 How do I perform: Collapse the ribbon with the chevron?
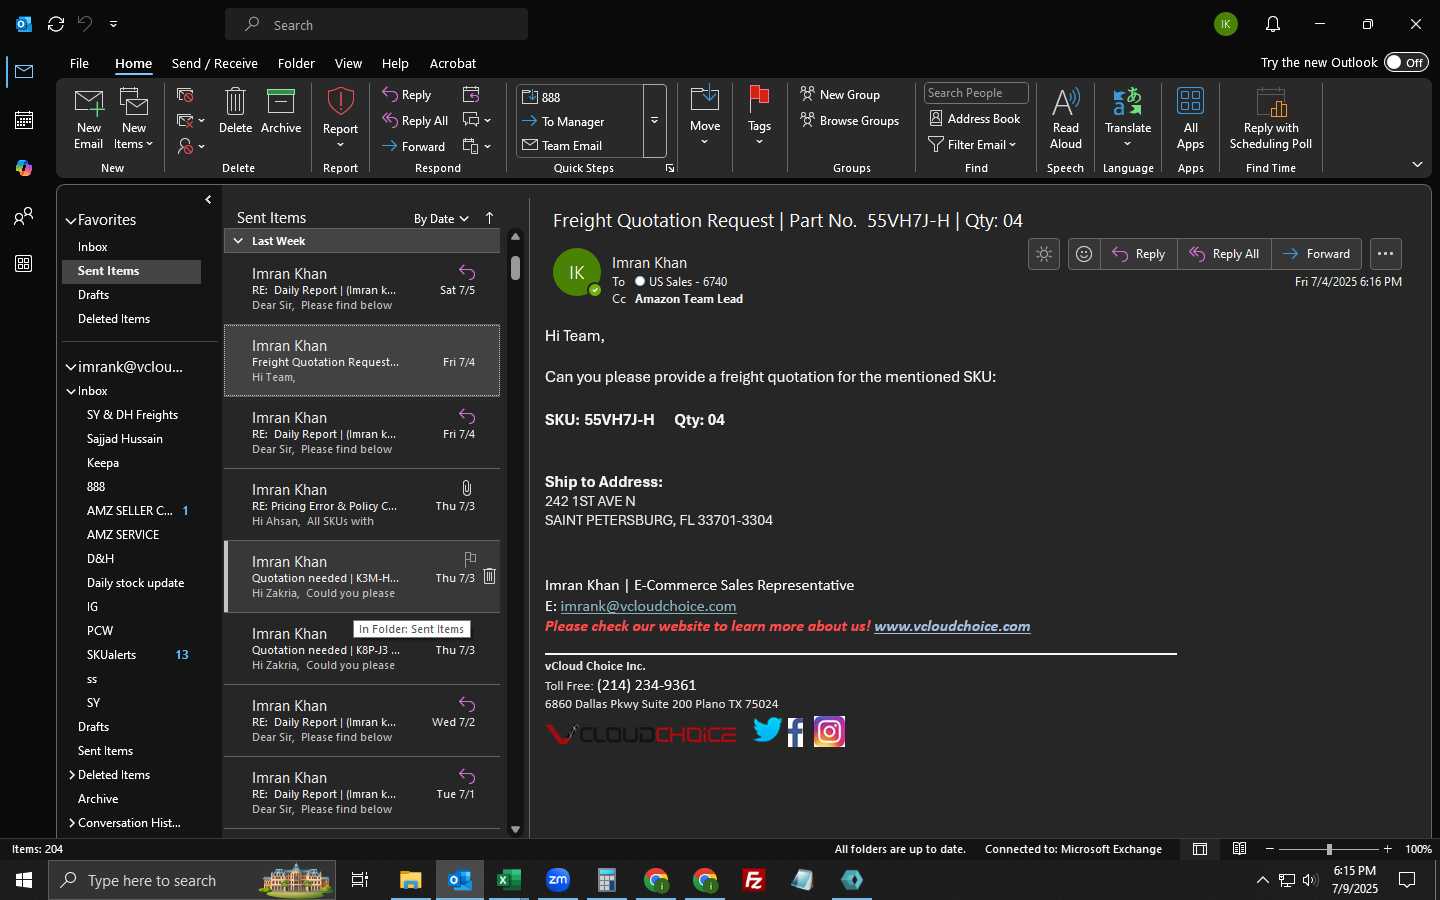pyautogui.click(x=1417, y=165)
